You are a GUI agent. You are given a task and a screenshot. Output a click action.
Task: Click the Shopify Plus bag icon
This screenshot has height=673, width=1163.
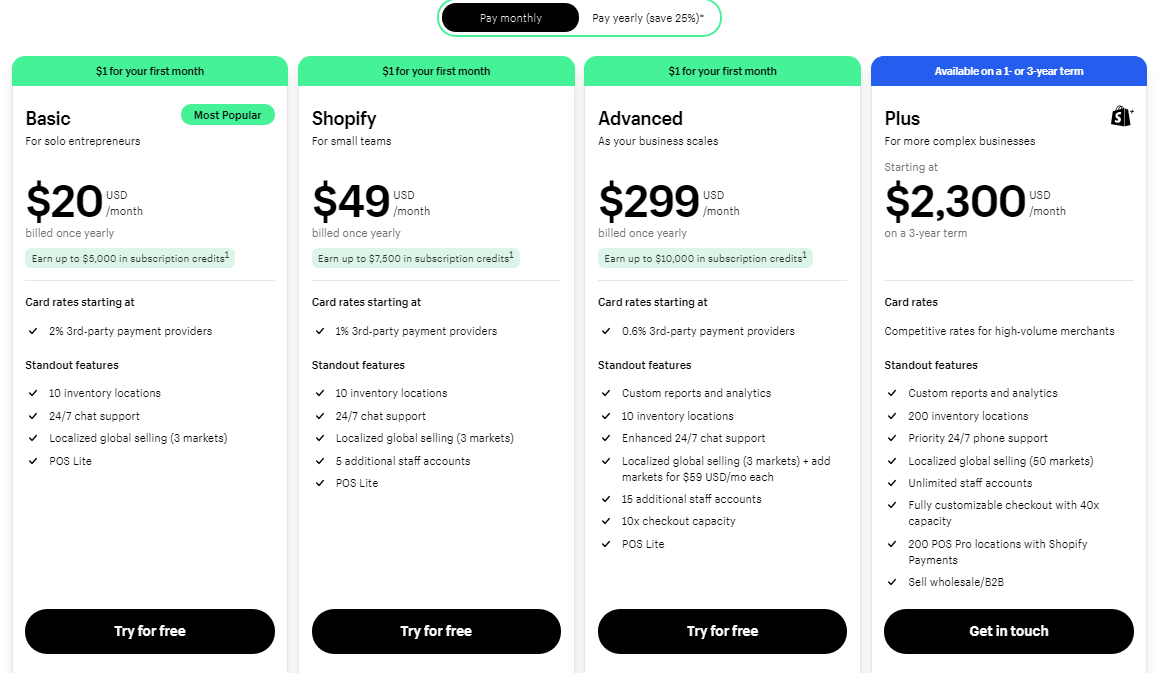pyautogui.click(x=1121, y=116)
